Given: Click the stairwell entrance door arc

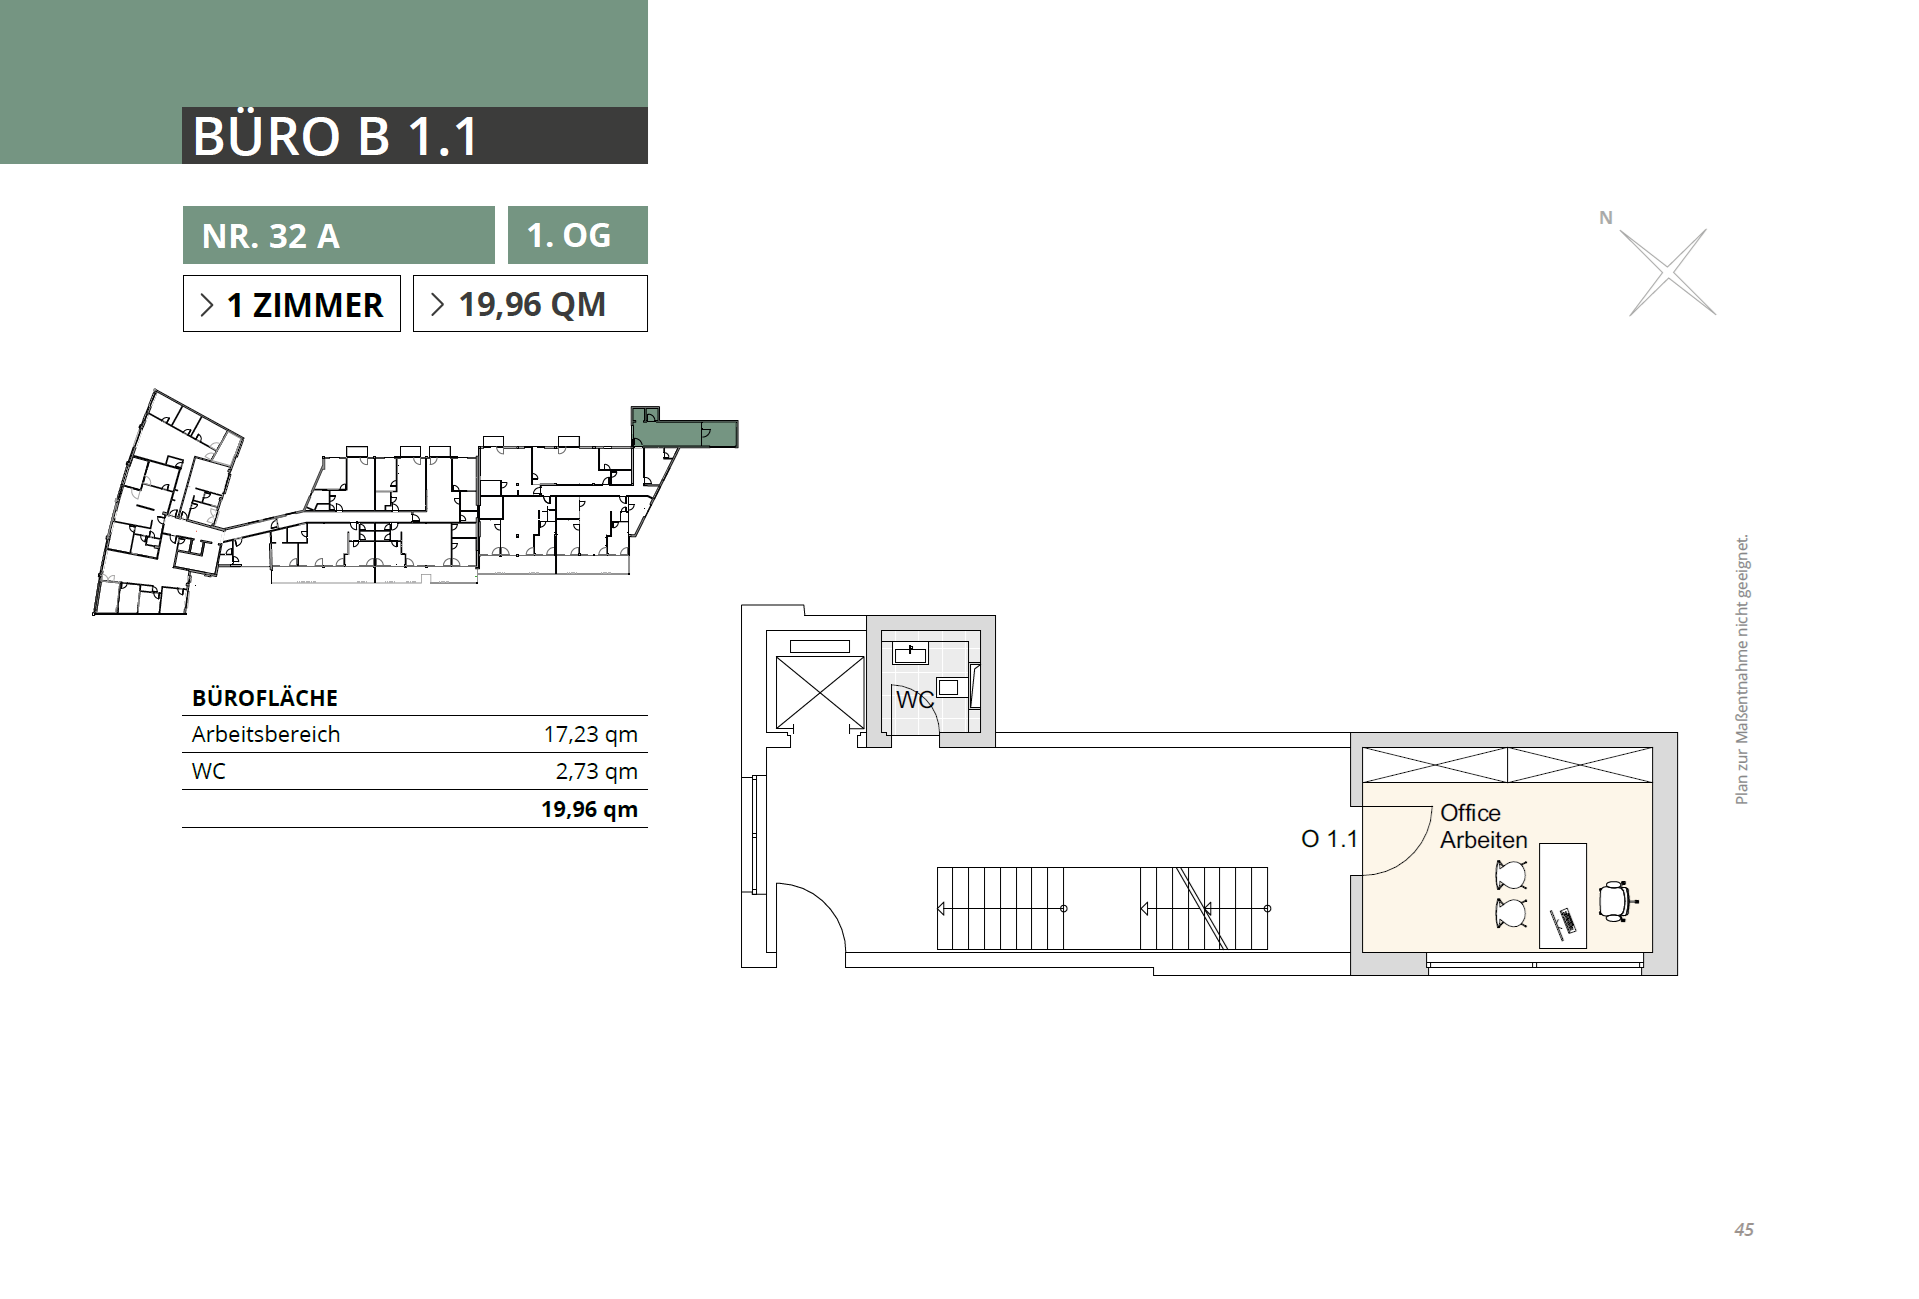Looking at the screenshot, I should [x=810, y=918].
